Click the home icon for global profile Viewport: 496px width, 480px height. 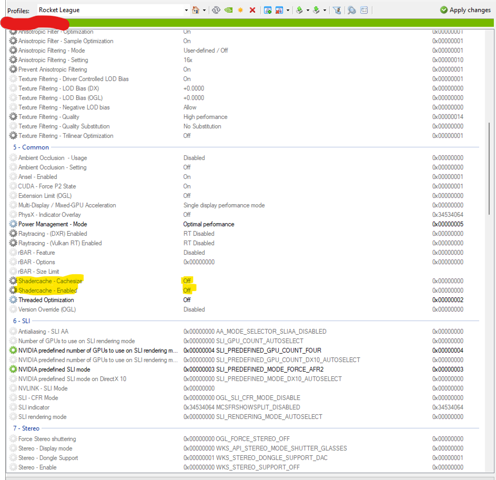click(x=196, y=10)
